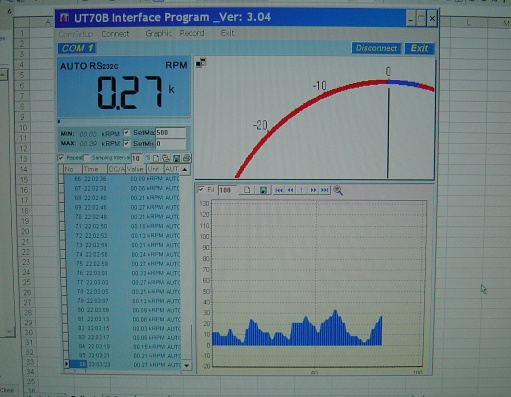The width and height of the screenshot is (511, 397).
Task: Click the new record list icon
Action: coord(156,158)
